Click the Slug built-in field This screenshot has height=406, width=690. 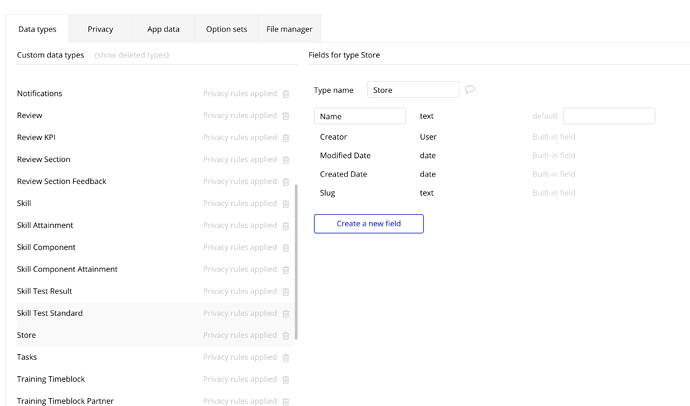[447, 193]
